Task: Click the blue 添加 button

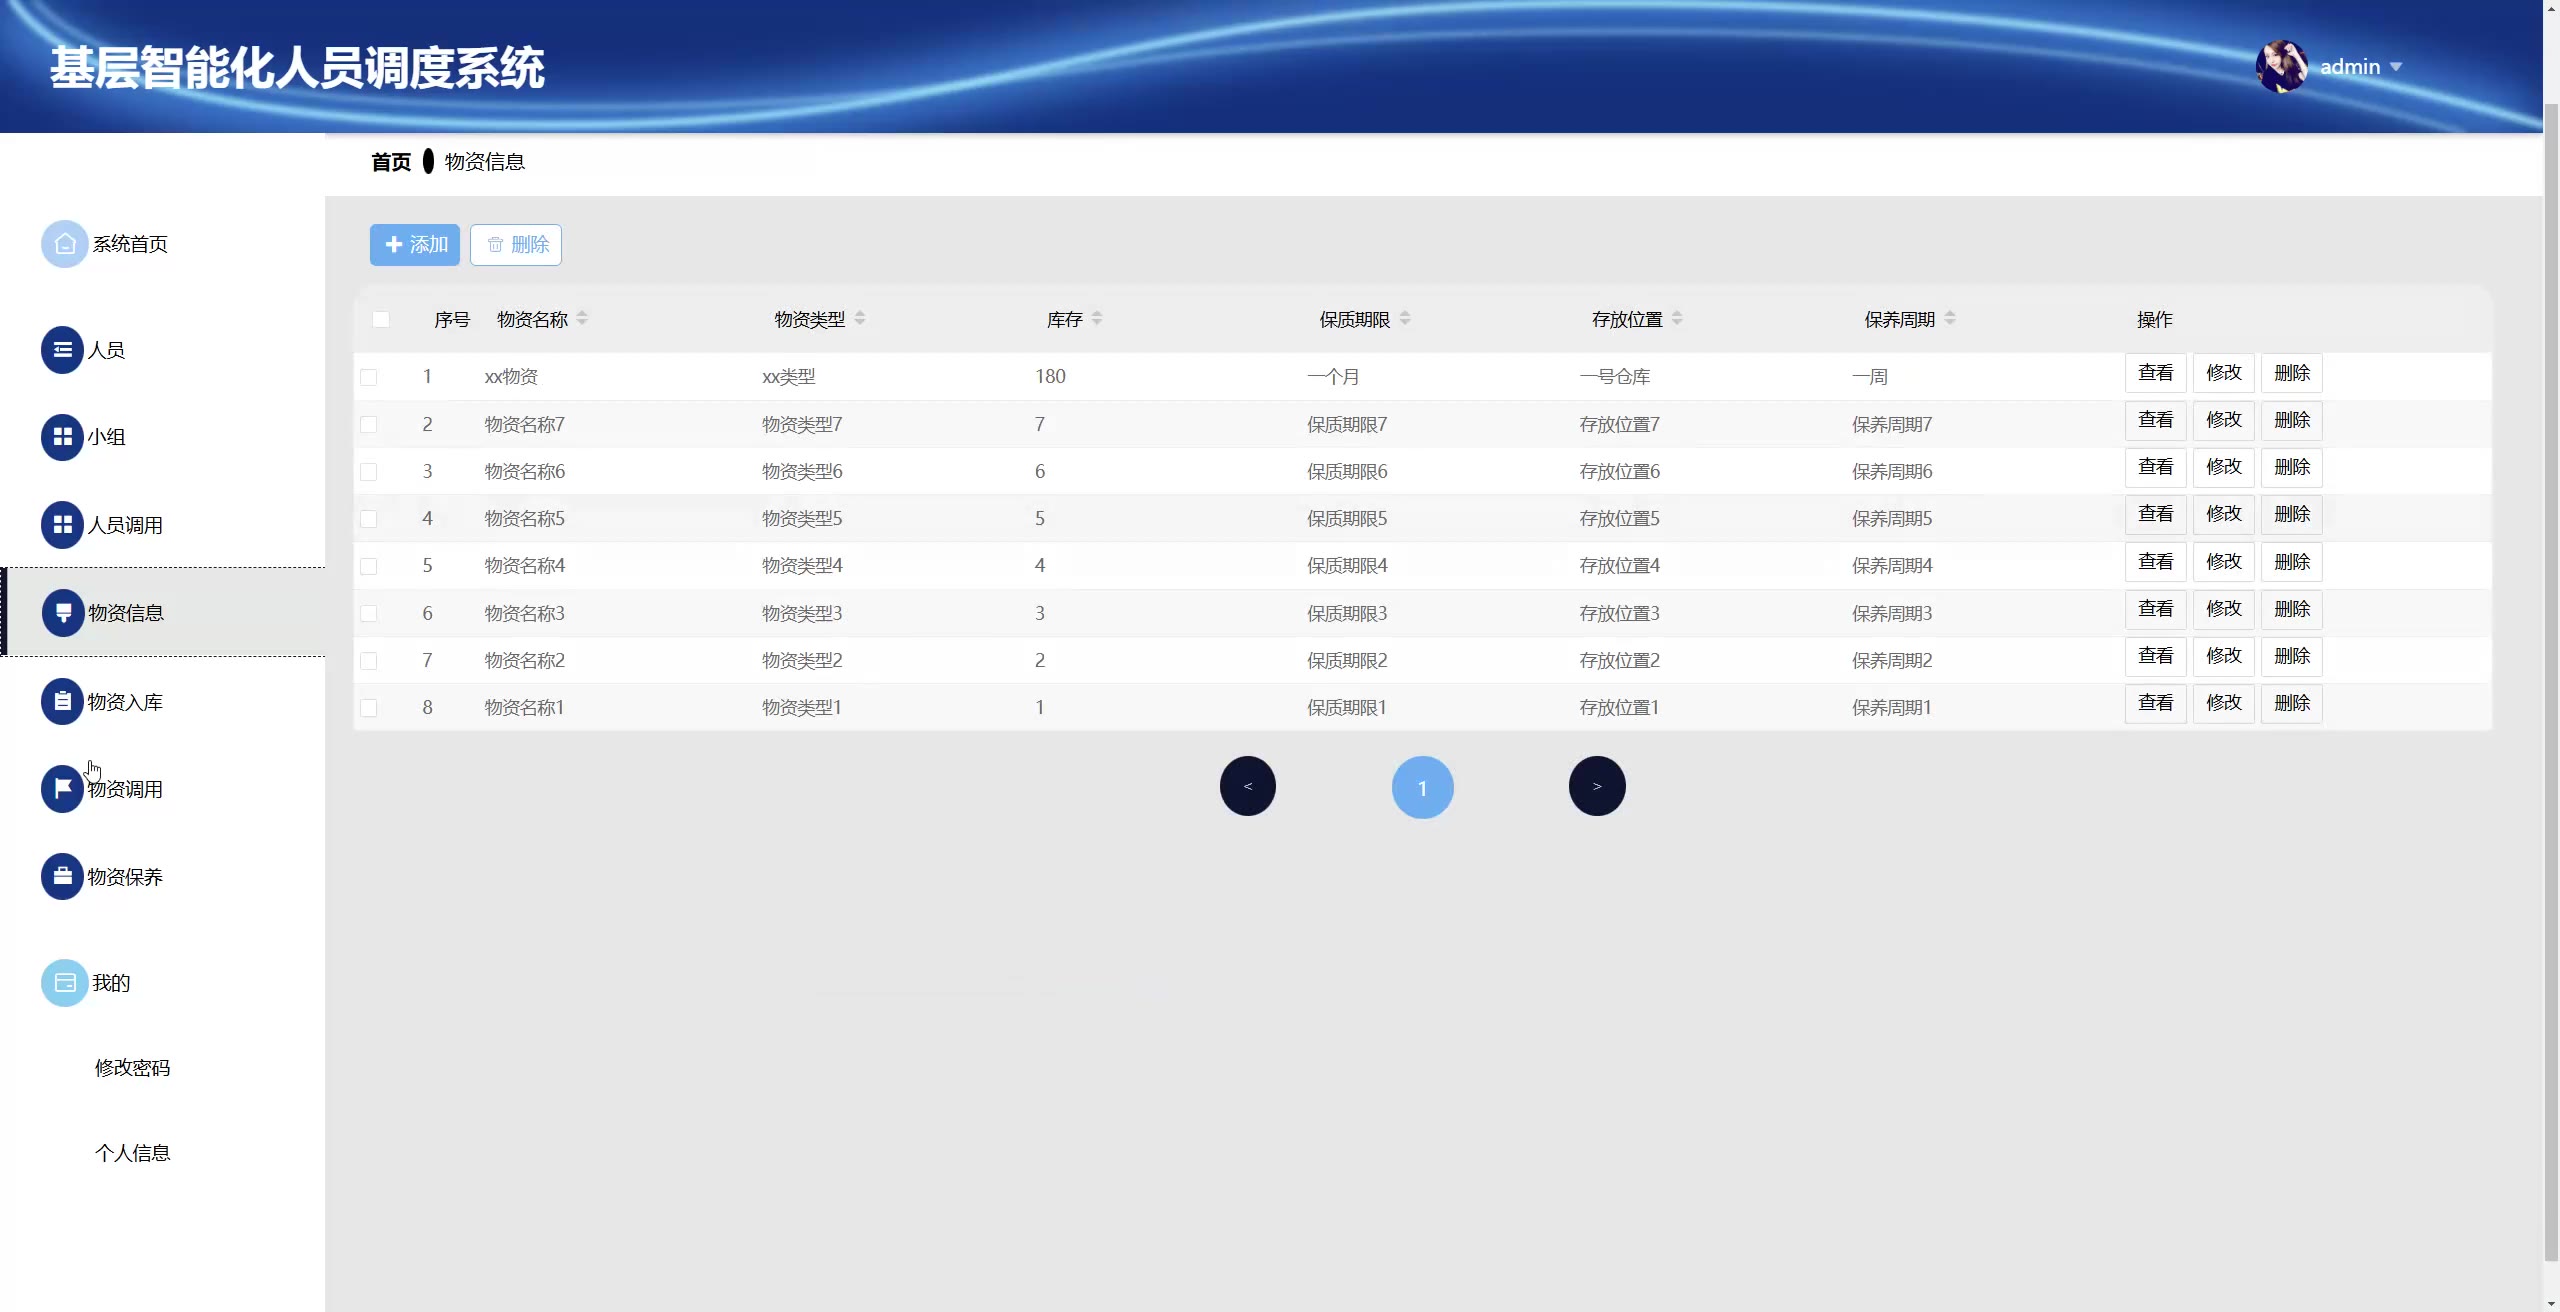Action: (414, 245)
